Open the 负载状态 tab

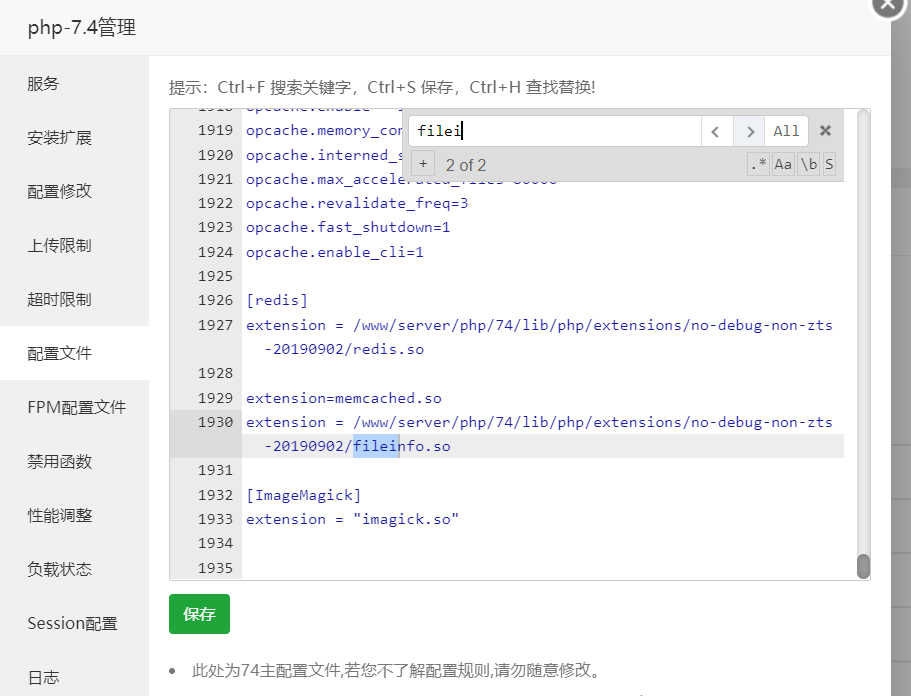click(74, 569)
